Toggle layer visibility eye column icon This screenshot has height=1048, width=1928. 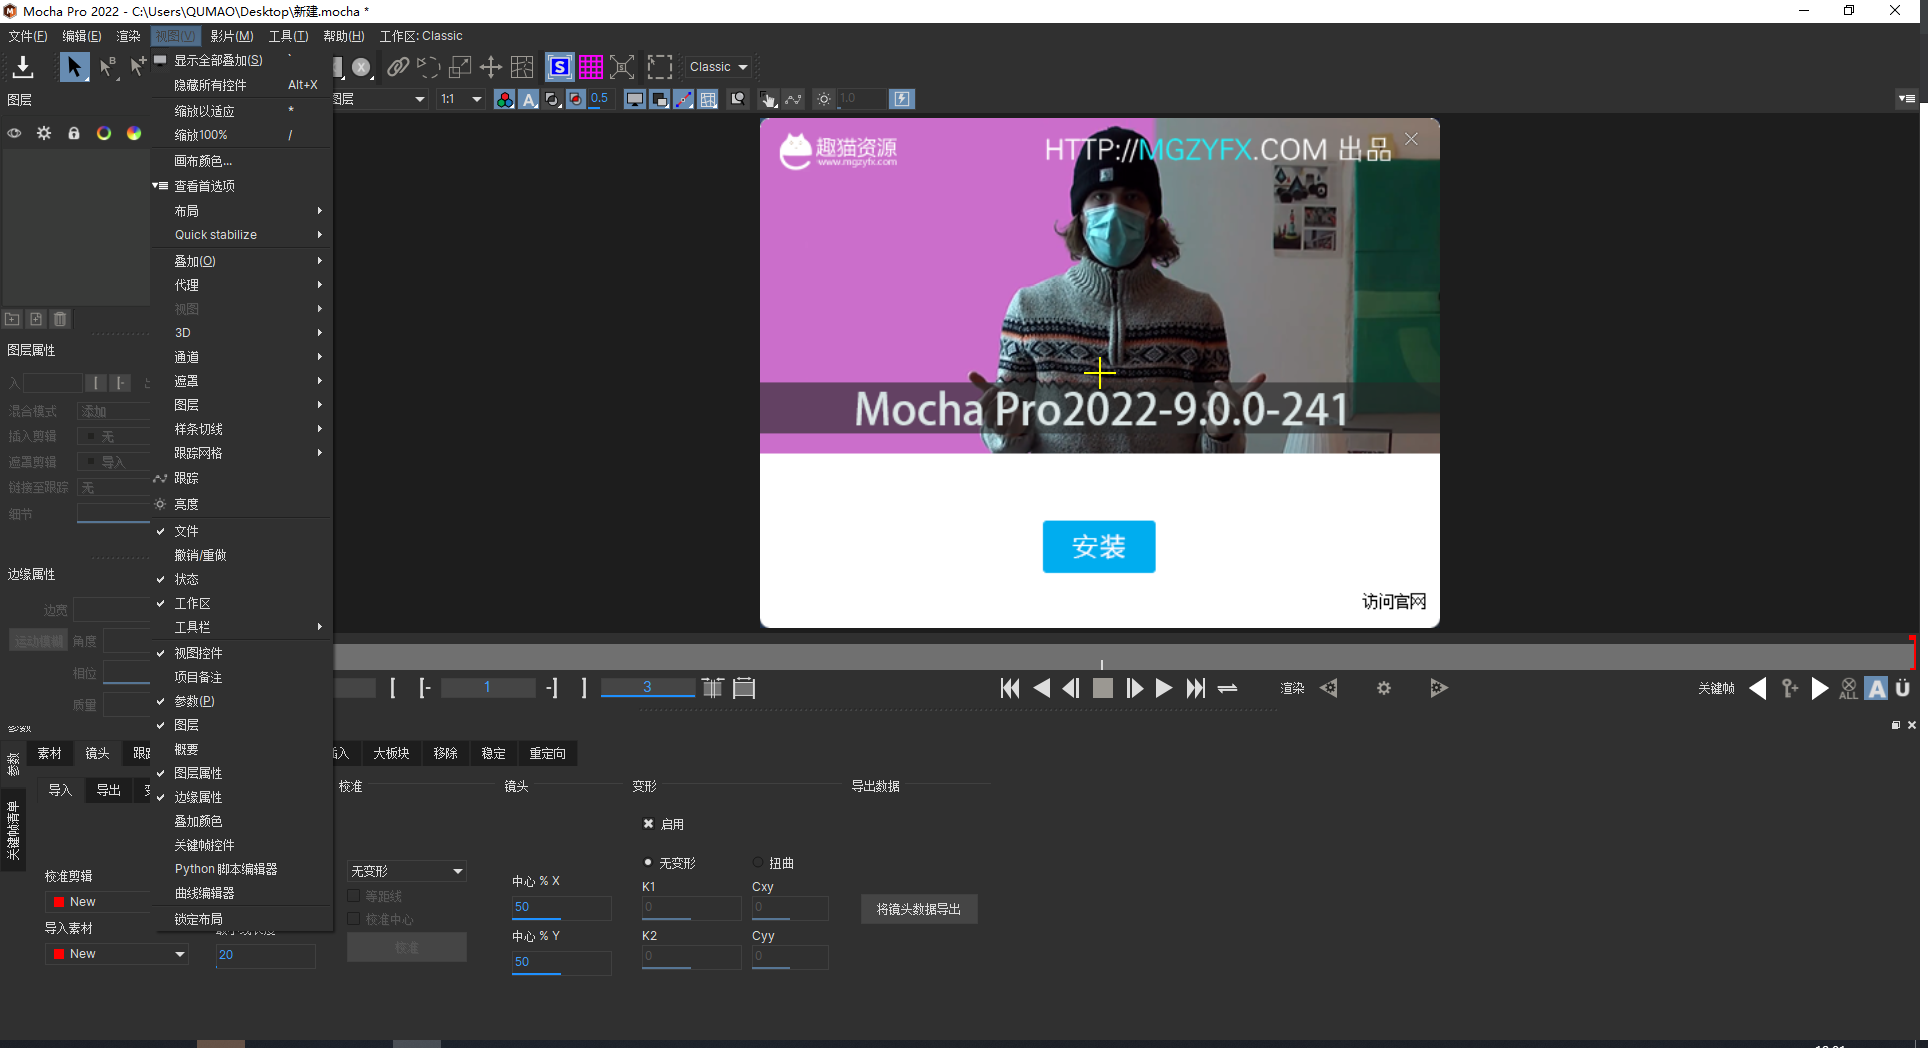coord(14,133)
